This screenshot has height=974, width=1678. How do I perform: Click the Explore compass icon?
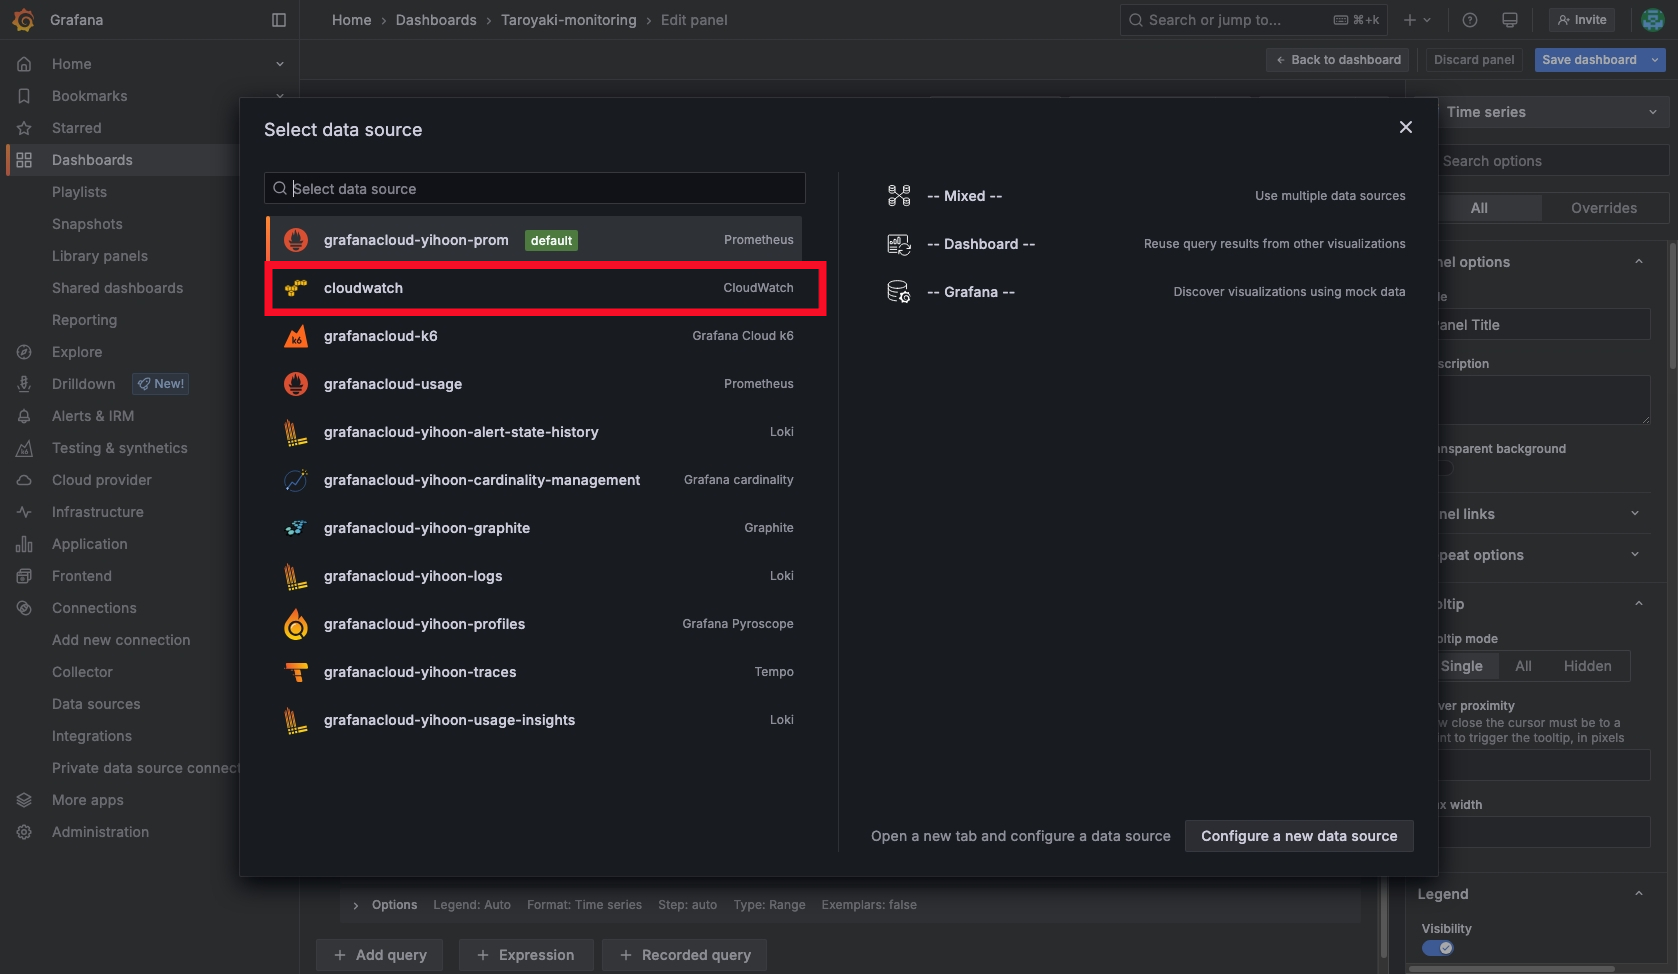pos(24,352)
